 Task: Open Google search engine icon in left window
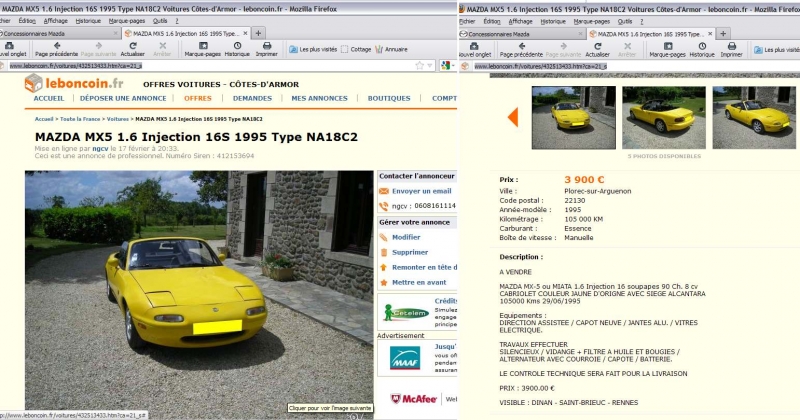[x=445, y=65]
